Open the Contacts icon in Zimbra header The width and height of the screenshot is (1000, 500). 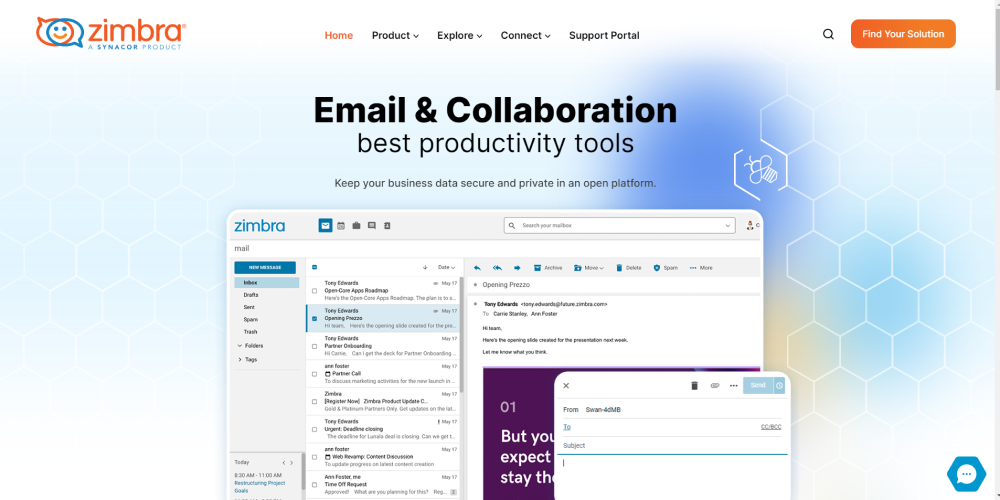point(386,226)
